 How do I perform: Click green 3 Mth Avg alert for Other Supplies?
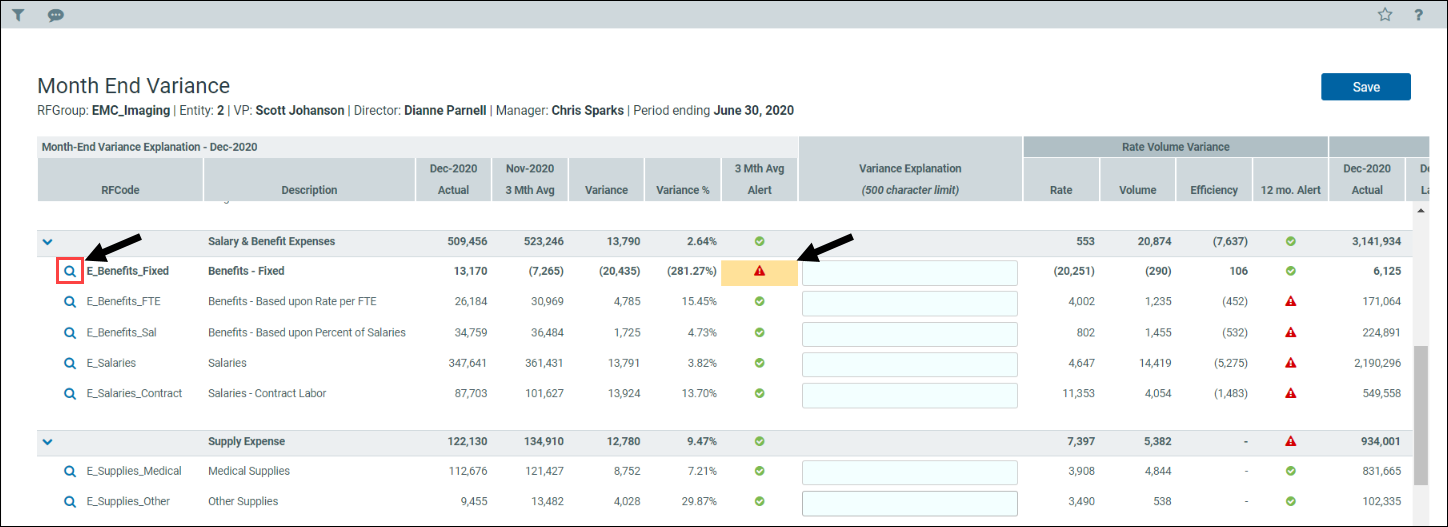coord(759,501)
